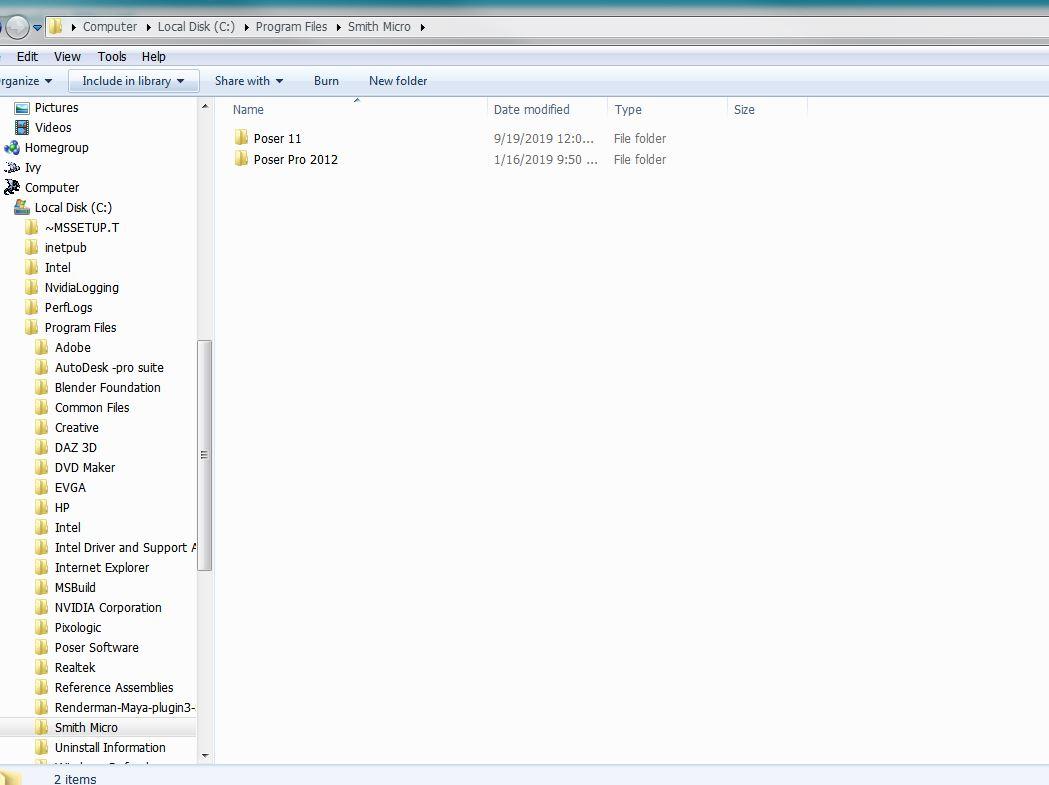Screen dimensions: 1049x785
Task: Click the NVIDIA Corporation folder icon
Action: pos(41,607)
